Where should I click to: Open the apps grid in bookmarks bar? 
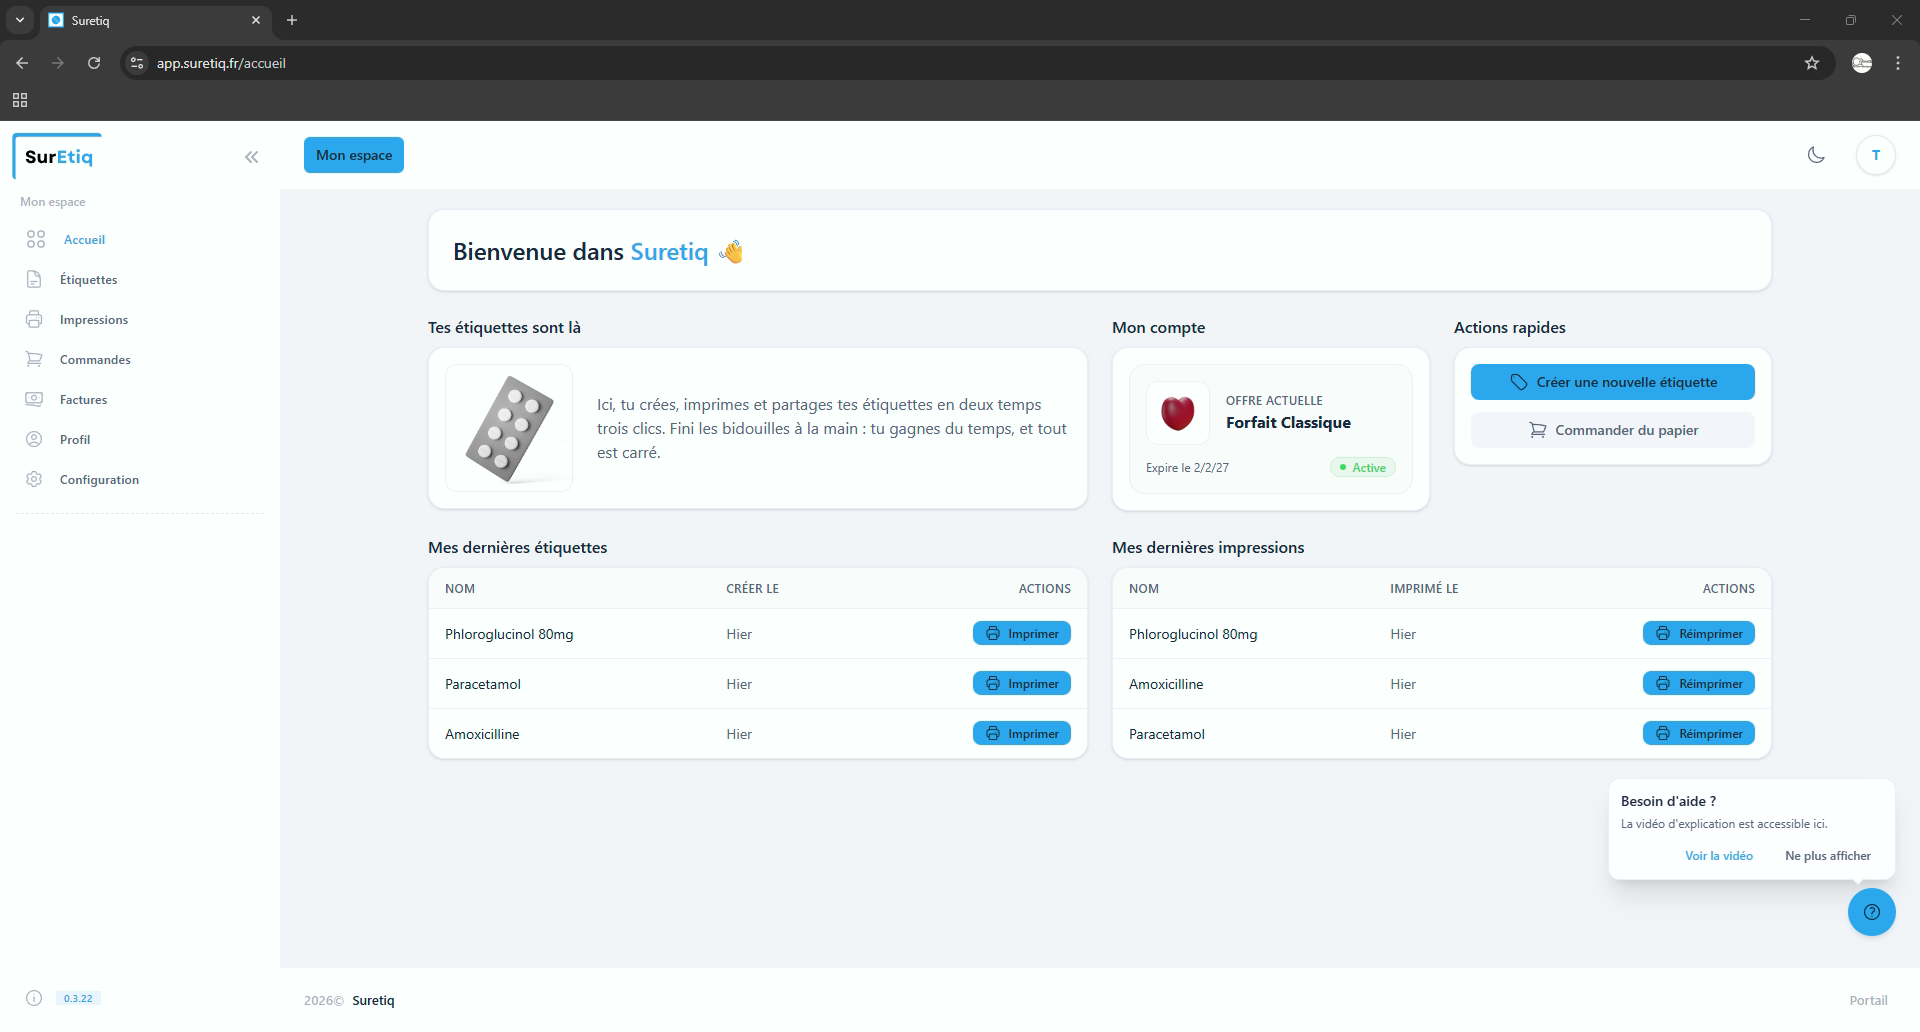click(x=20, y=100)
